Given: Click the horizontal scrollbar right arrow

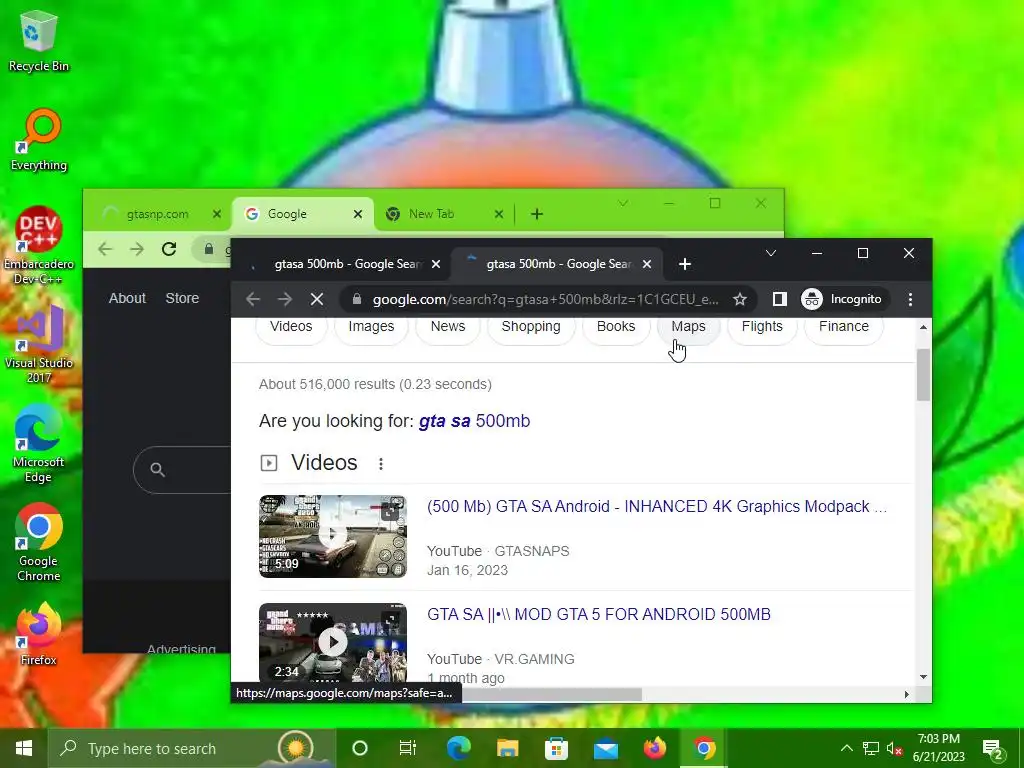Looking at the screenshot, I should click(906, 694).
